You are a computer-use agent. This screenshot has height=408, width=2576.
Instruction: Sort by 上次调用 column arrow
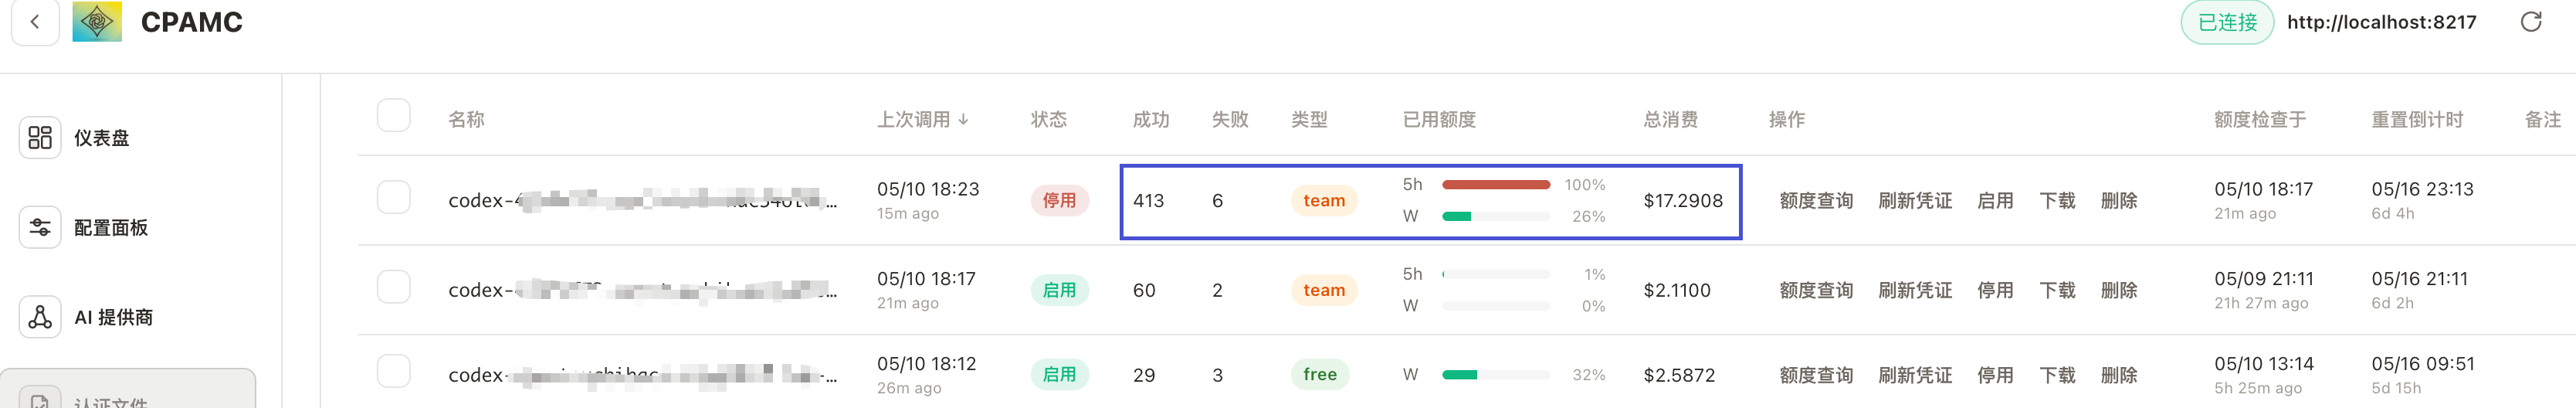pos(963,120)
